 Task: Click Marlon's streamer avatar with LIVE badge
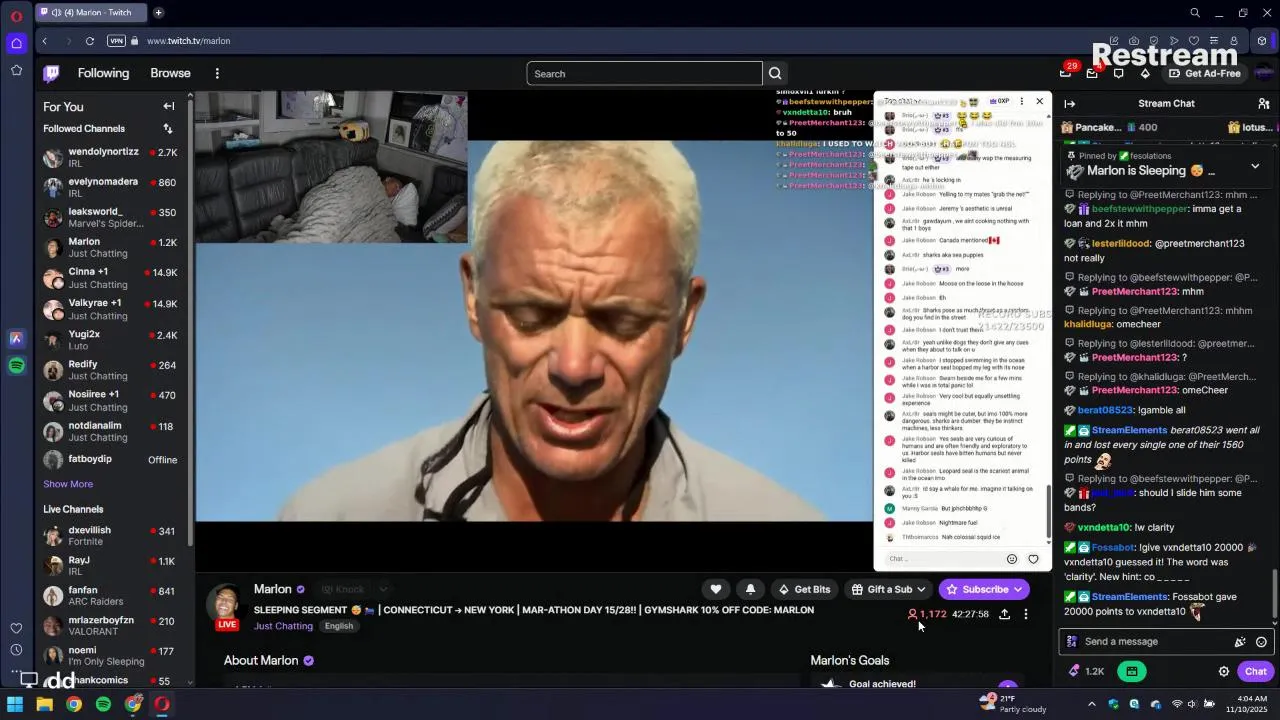point(227,605)
